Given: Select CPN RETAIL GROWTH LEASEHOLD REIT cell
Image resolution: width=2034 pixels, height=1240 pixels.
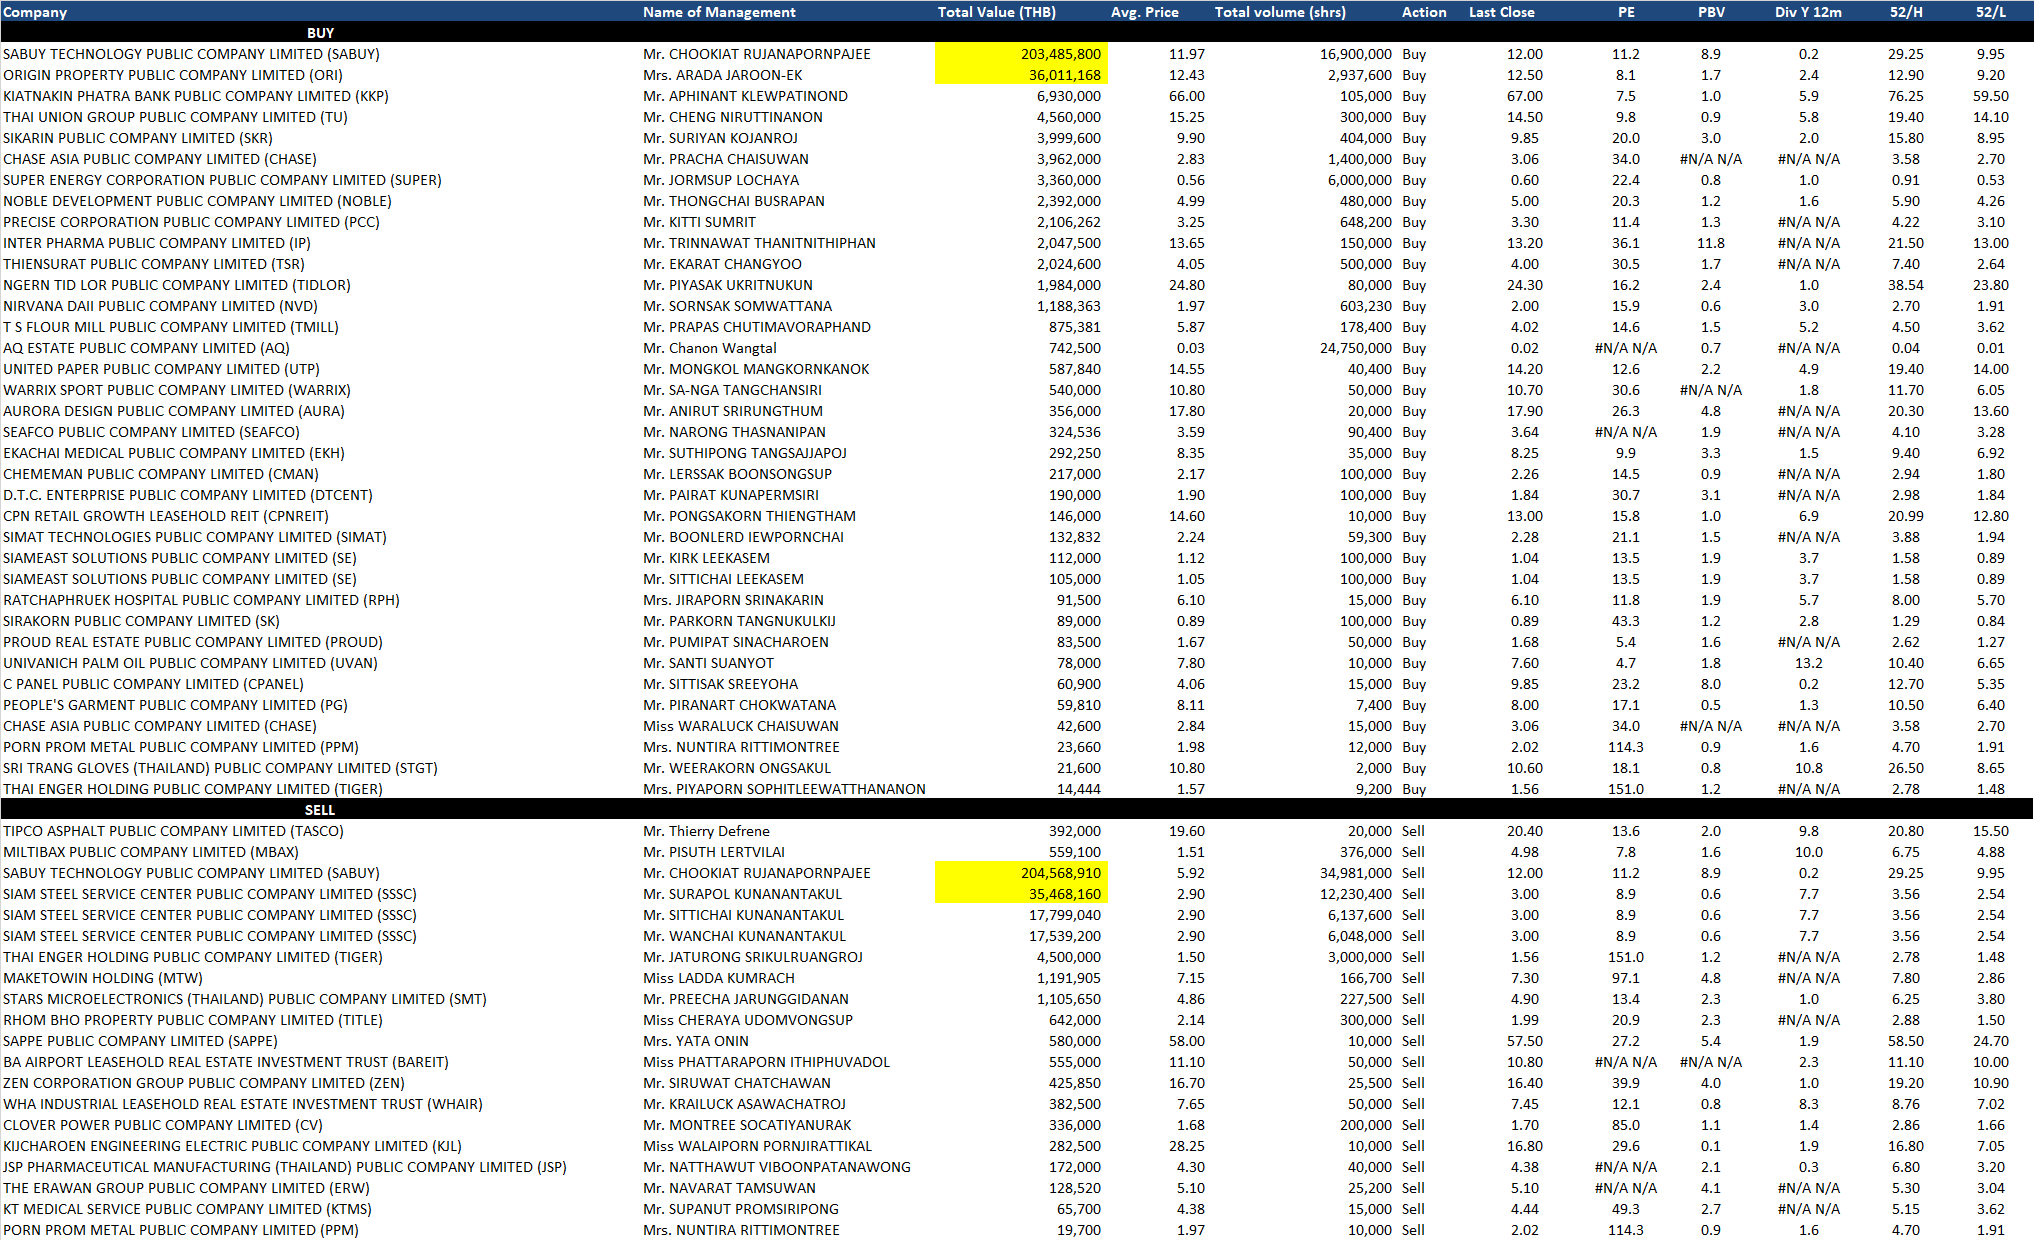Looking at the screenshot, I should click(166, 516).
